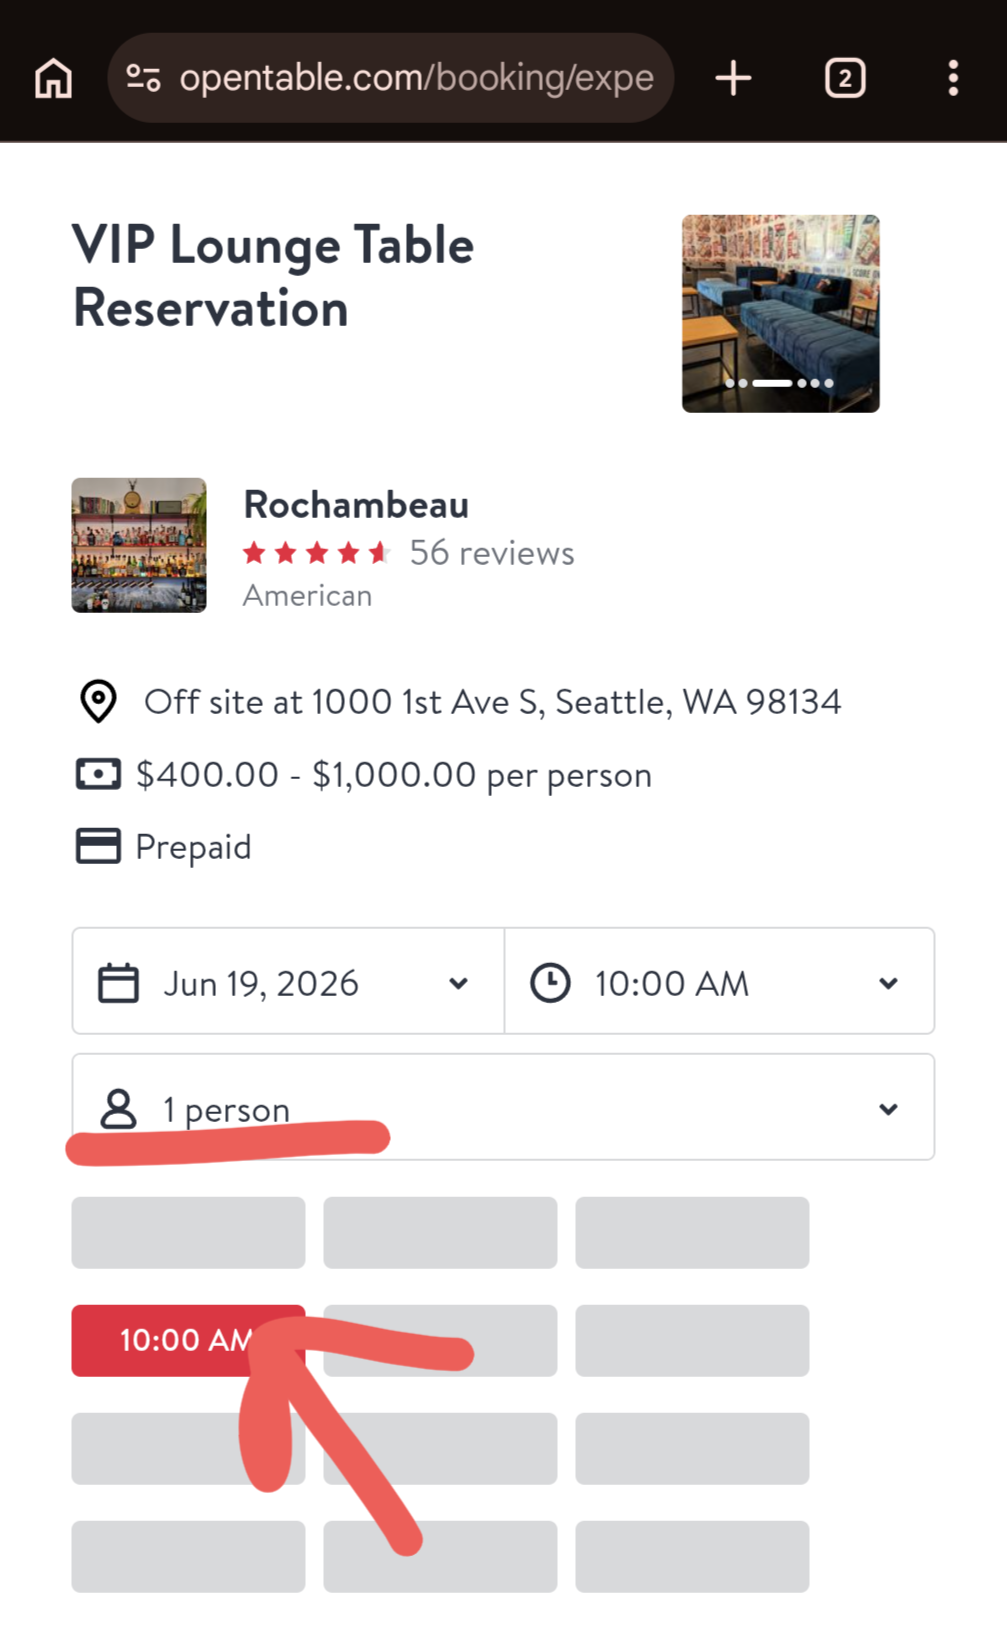Click the clock icon in time field
The image size is (1007, 1626).
point(550,982)
